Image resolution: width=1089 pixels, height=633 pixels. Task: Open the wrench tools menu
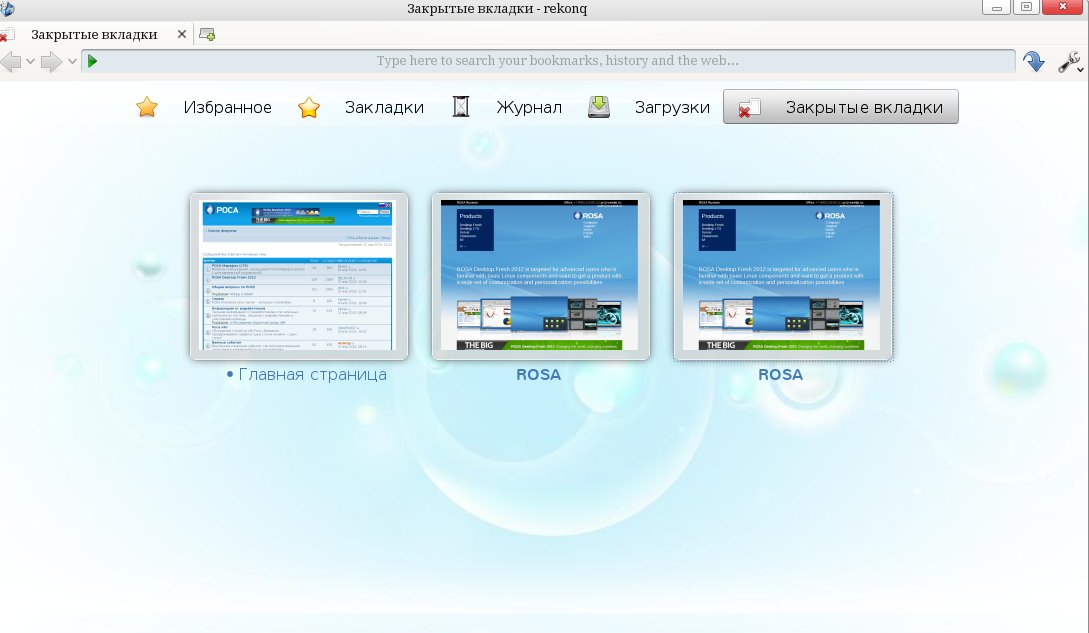click(1070, 62)
